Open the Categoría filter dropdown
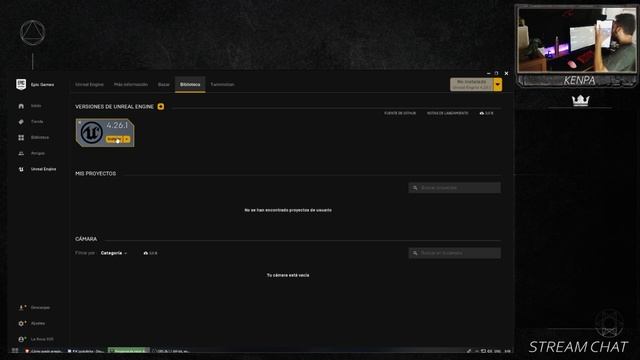Image resolution: width=640 pixels, height=360 pixels. click(x=114, y=253)
